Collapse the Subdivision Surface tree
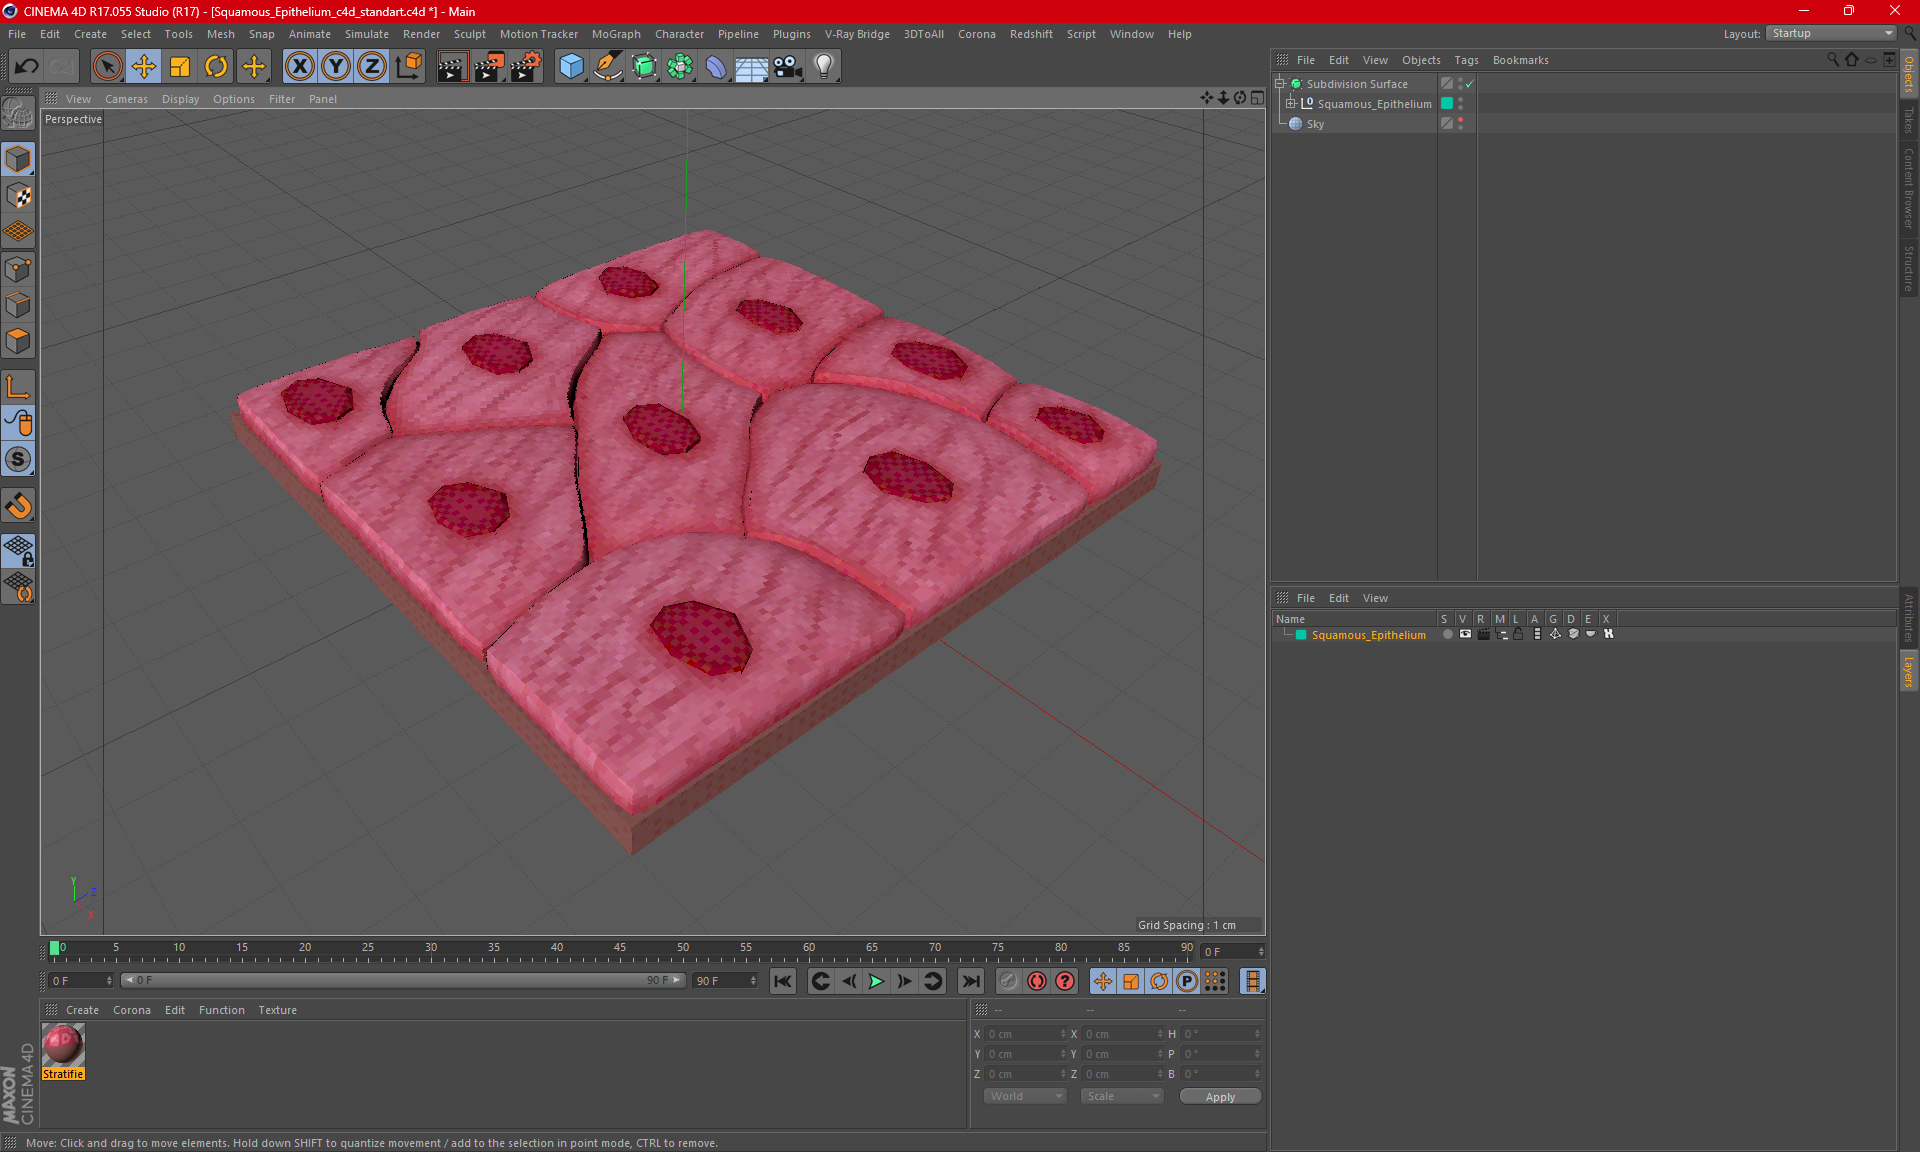The width and height of the screenshot is (1920, 1152). pyautogui.click(x=1279, y=84)
